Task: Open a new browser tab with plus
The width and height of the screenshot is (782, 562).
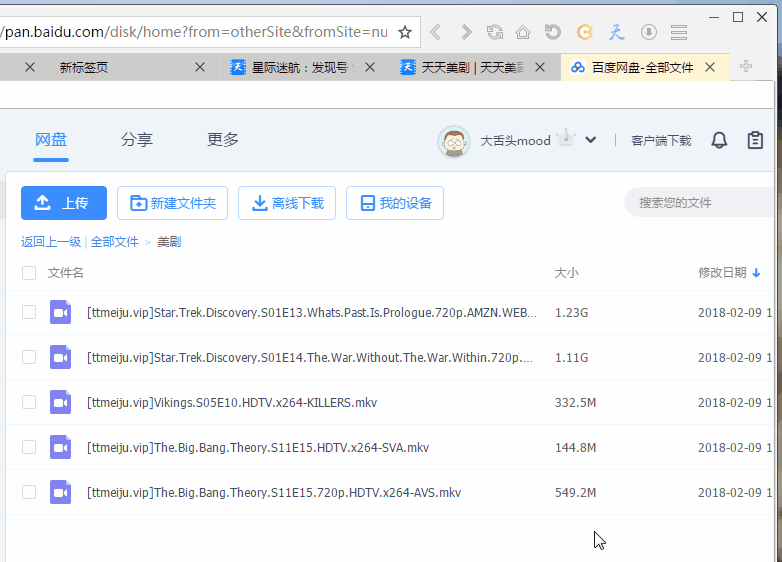Action: click(745, 67)
